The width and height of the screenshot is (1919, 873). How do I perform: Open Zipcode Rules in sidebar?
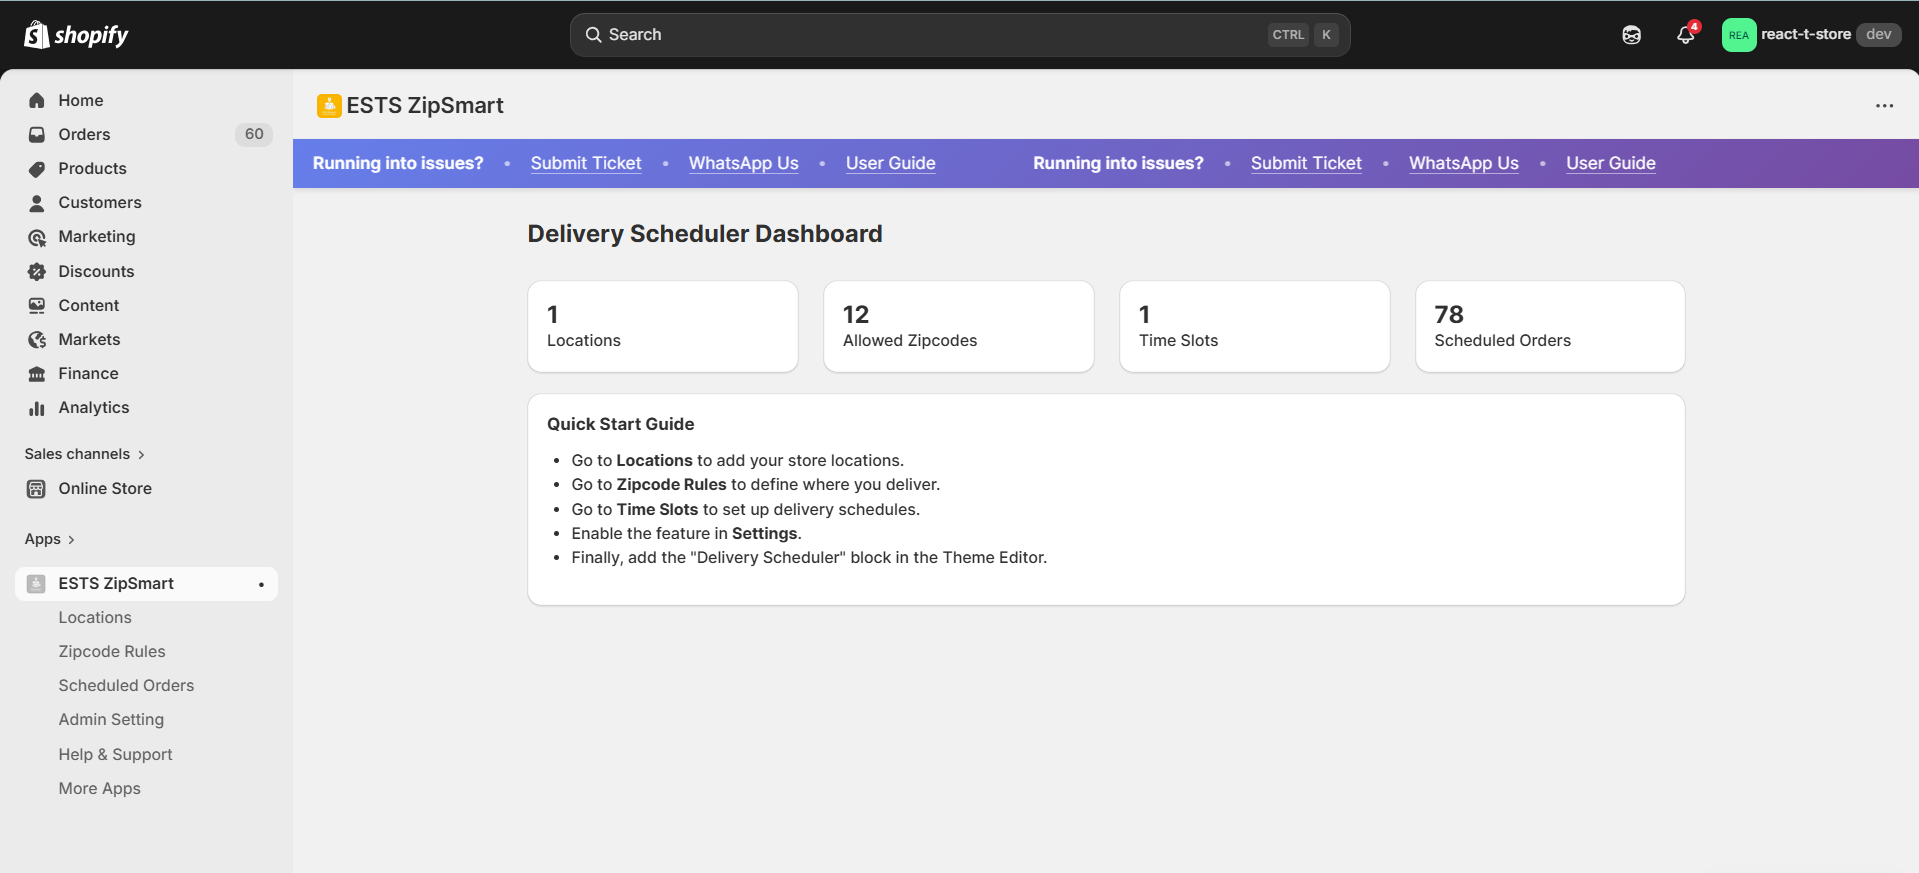[112, 651]
